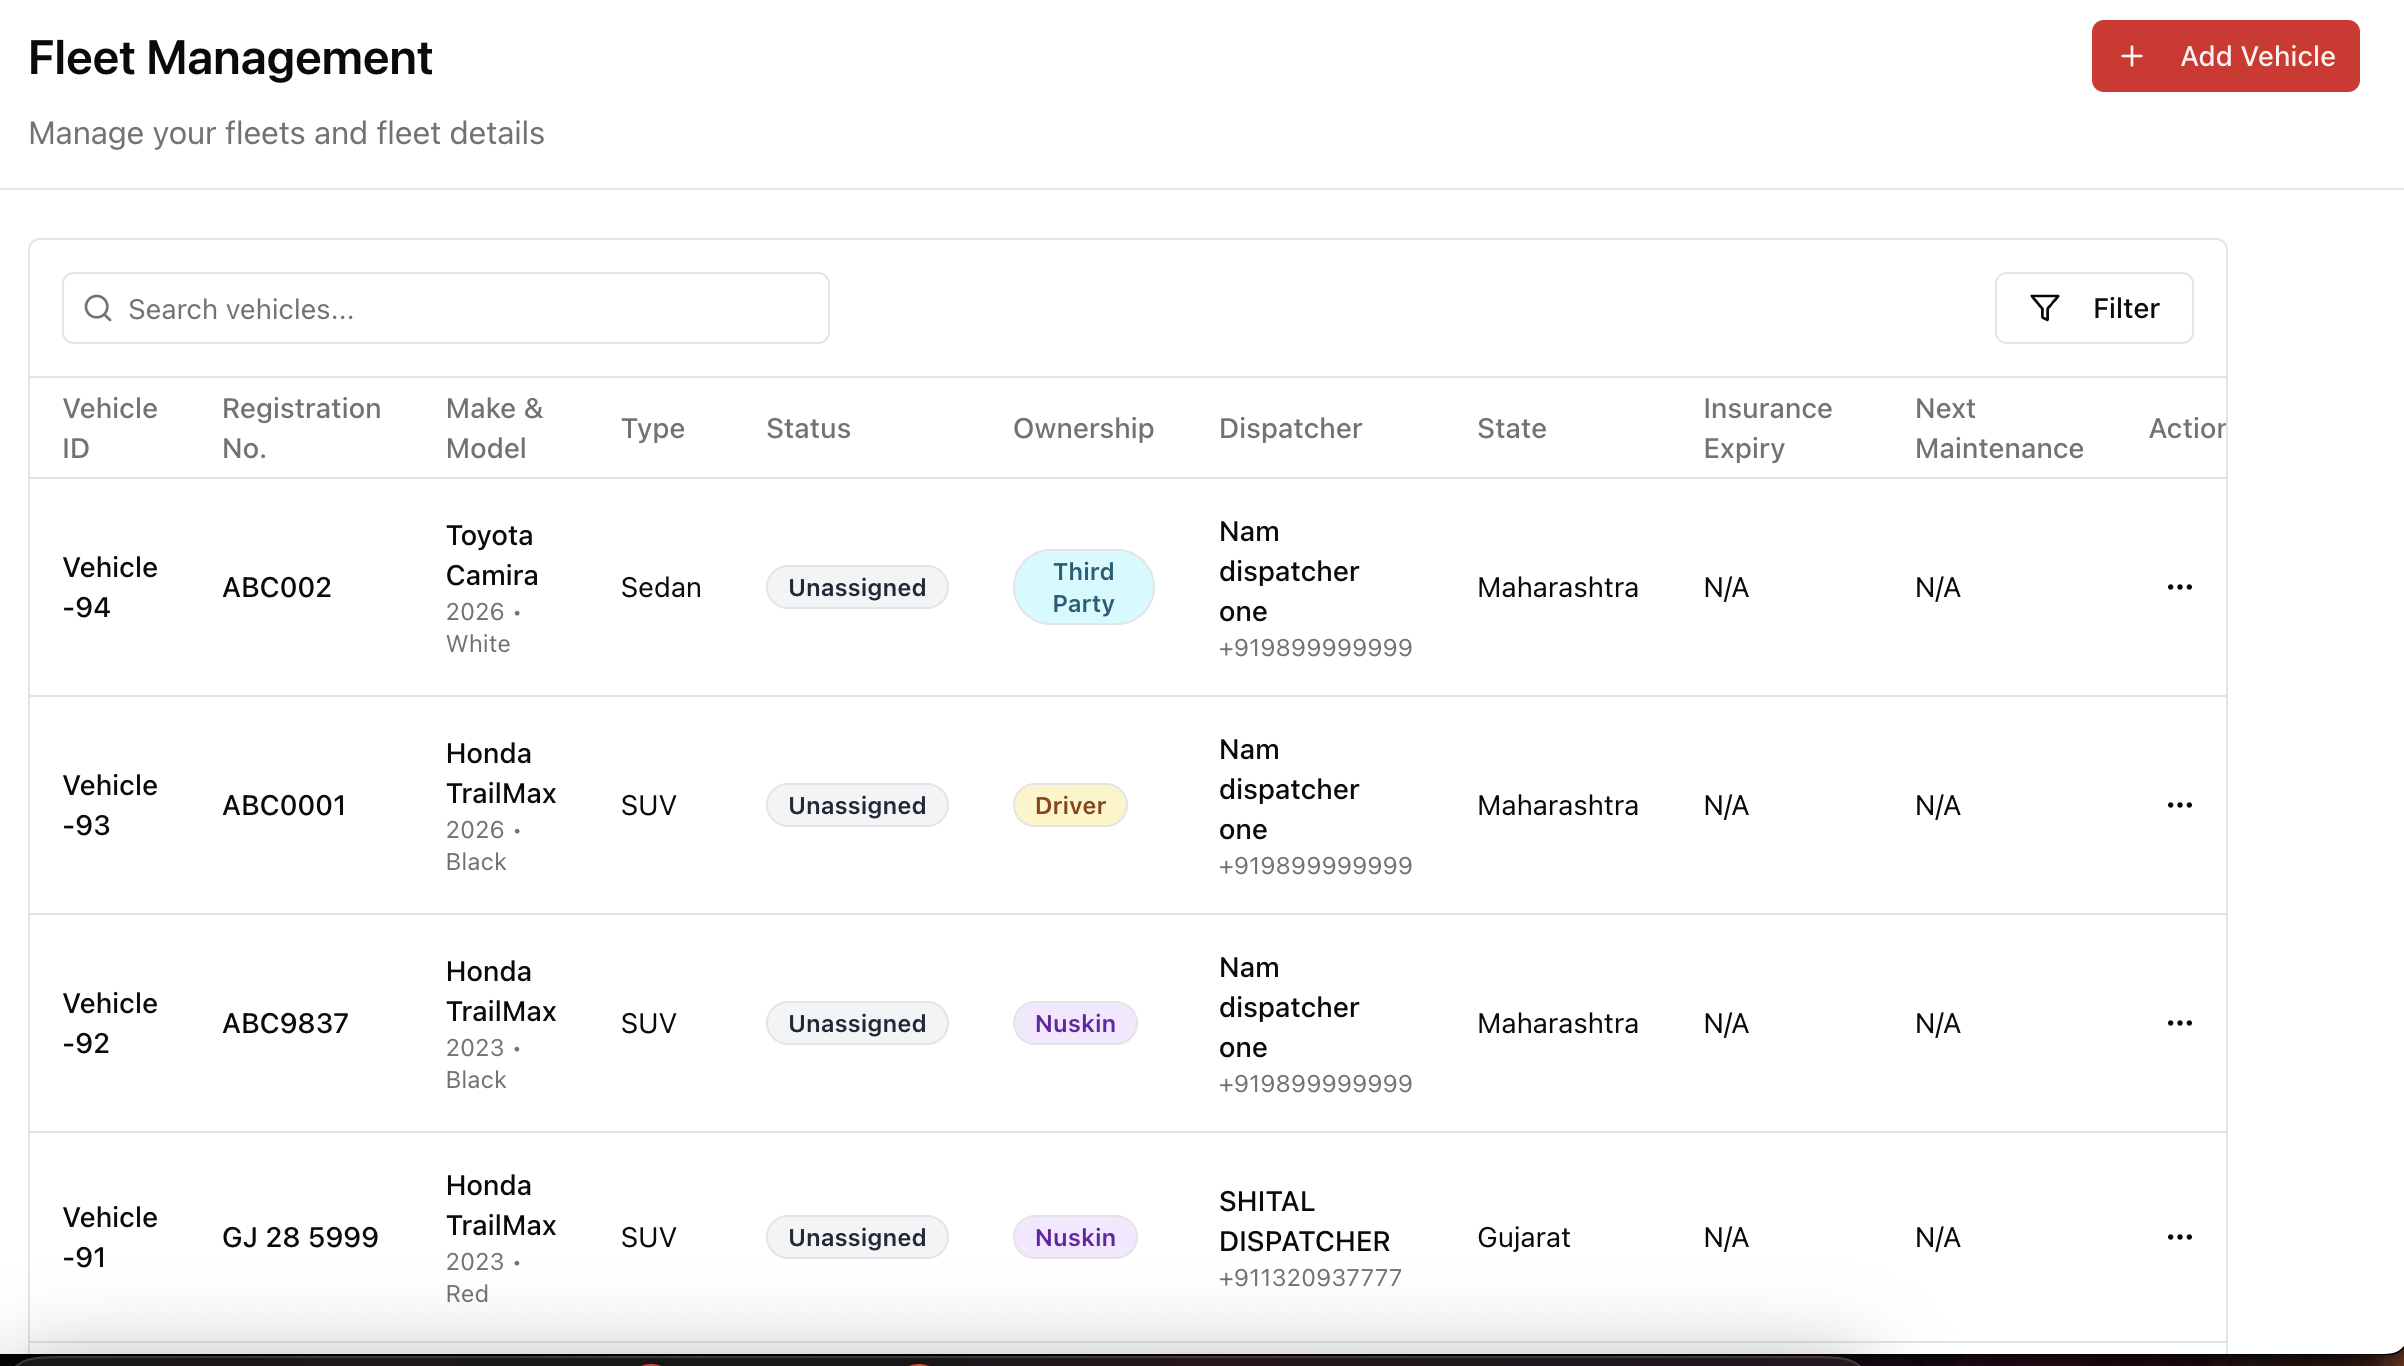Click the funnel filter icon
The height and width of the screenshot is (1366, 2404).
[2044, 308]
